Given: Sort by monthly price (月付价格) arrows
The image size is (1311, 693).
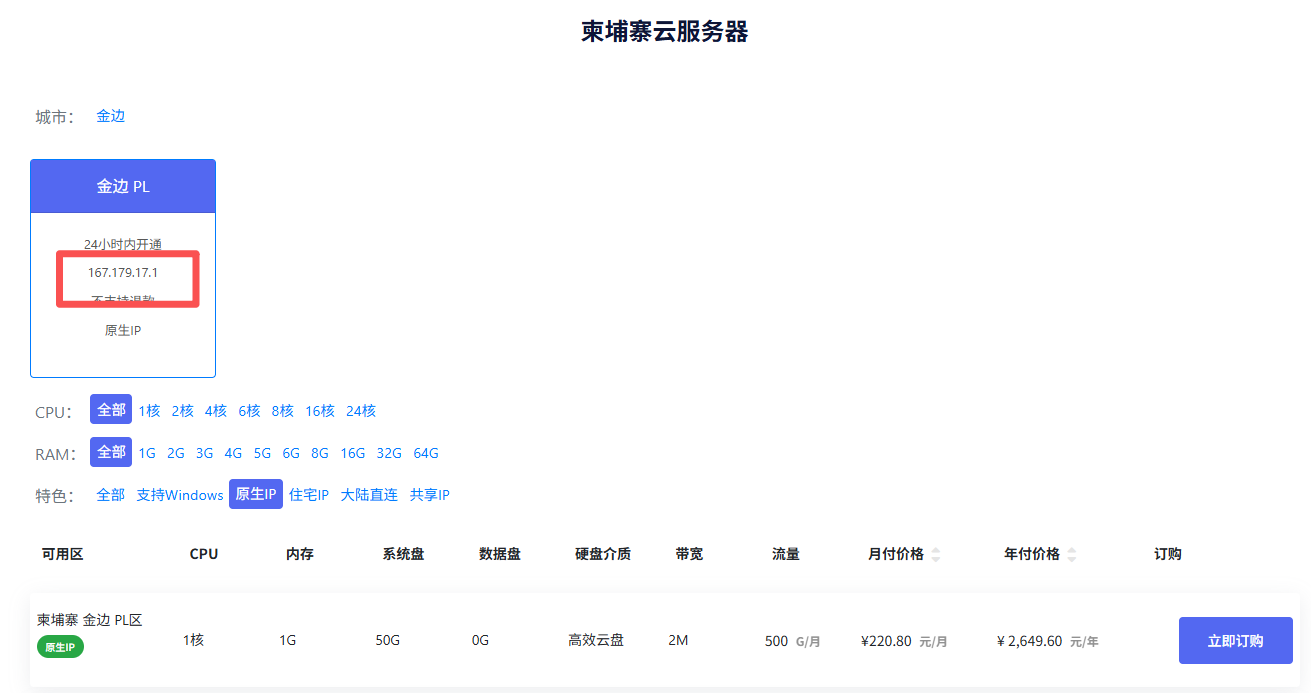Looking at the screenshot, I should tap(935, 554).
